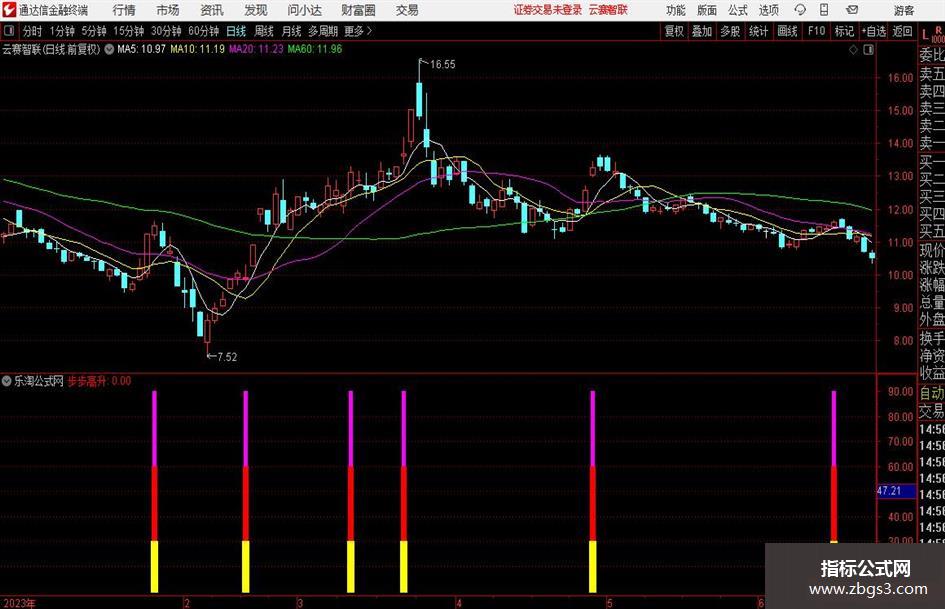Toggle the left panel icon beside 分时
Viewport: 945px width, 609px height.
pos(8,31)
